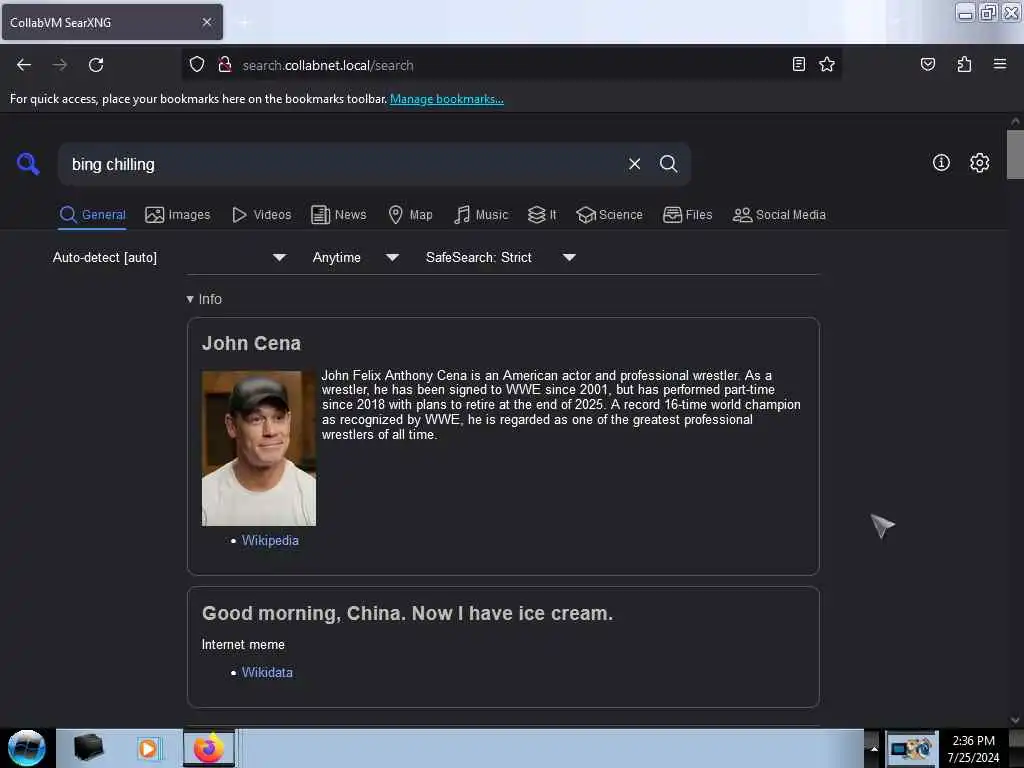Open the Wikidata link
Image resolution: width=1024 pixels, height=768 pixels.
coord(267,672)
